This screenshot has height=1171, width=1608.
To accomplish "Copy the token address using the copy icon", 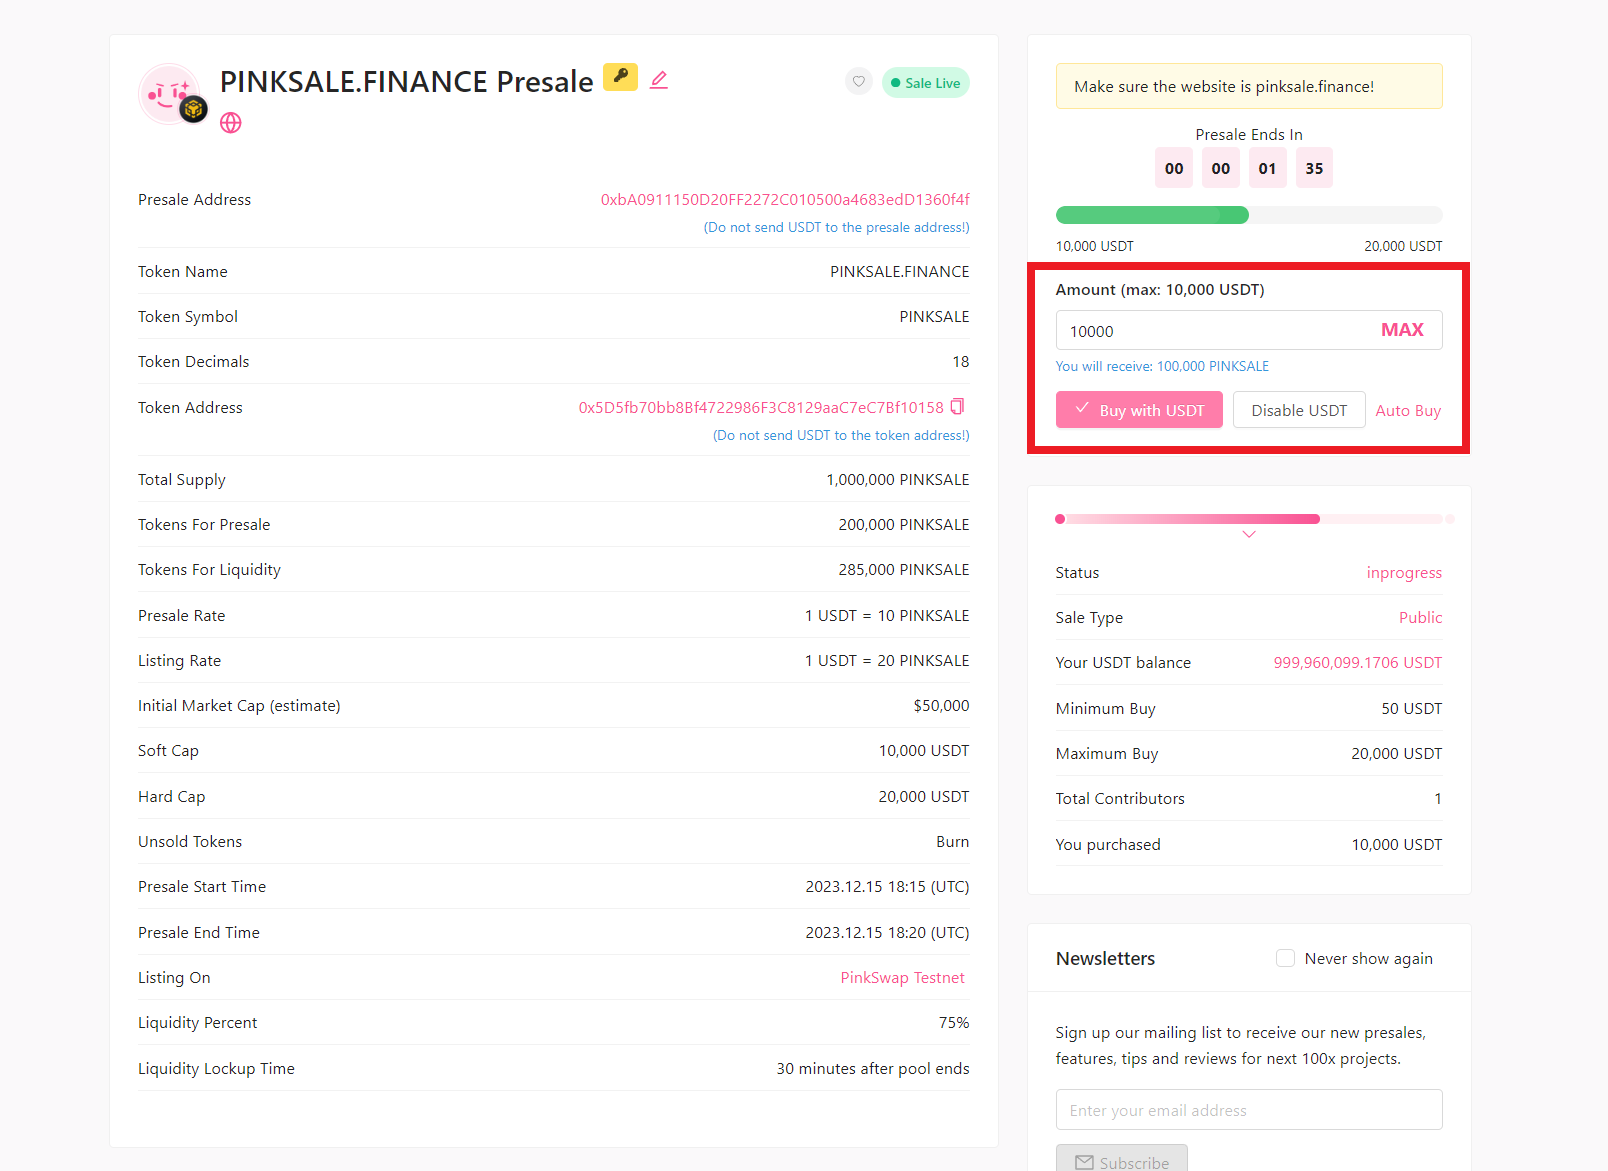I will click(958, 408).
